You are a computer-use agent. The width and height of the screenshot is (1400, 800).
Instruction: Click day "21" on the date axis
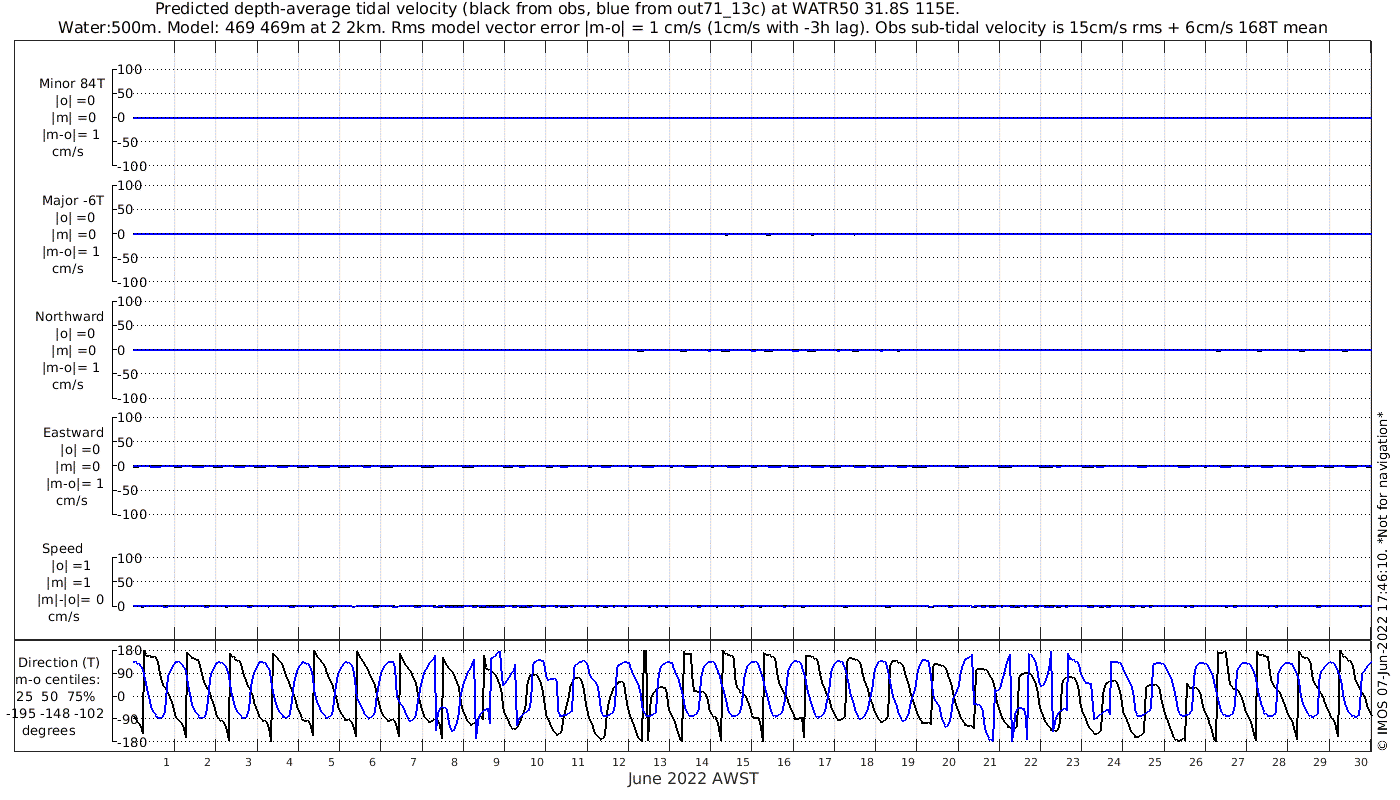click(989, 762)
